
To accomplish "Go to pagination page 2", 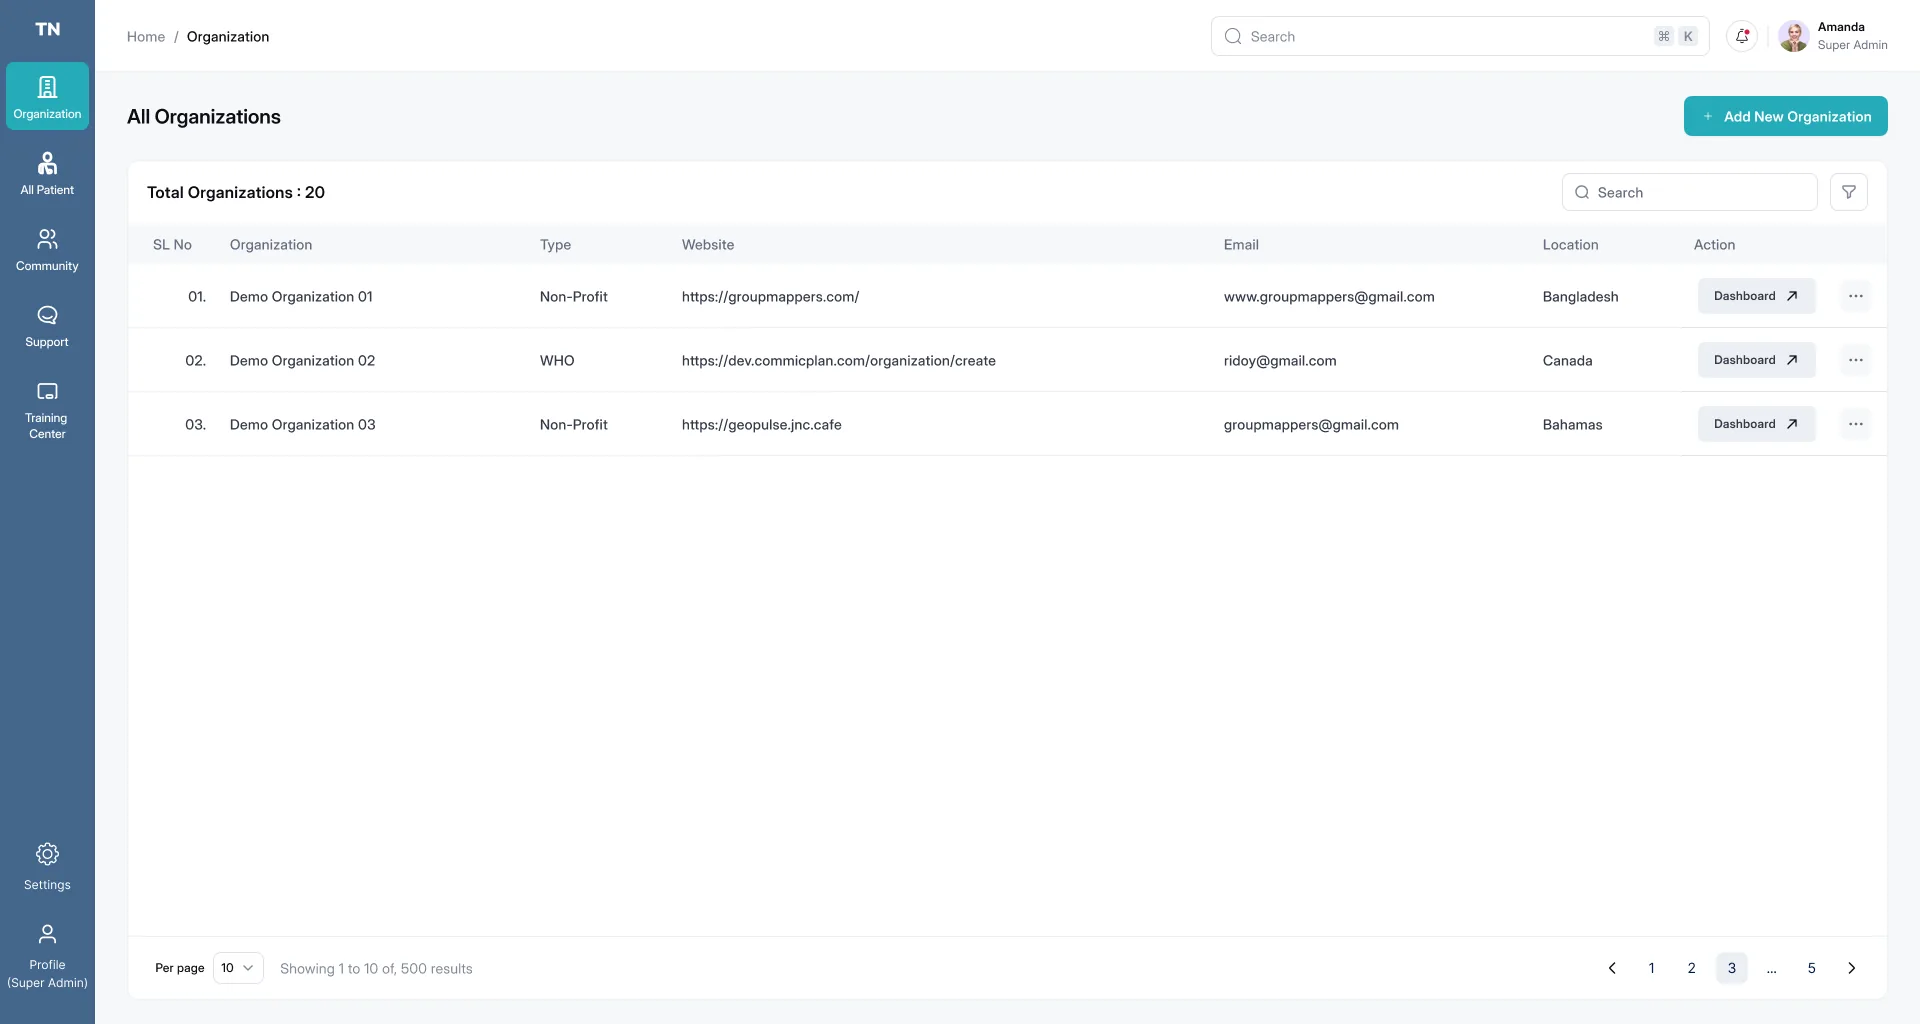I will tap(1692, 968).
